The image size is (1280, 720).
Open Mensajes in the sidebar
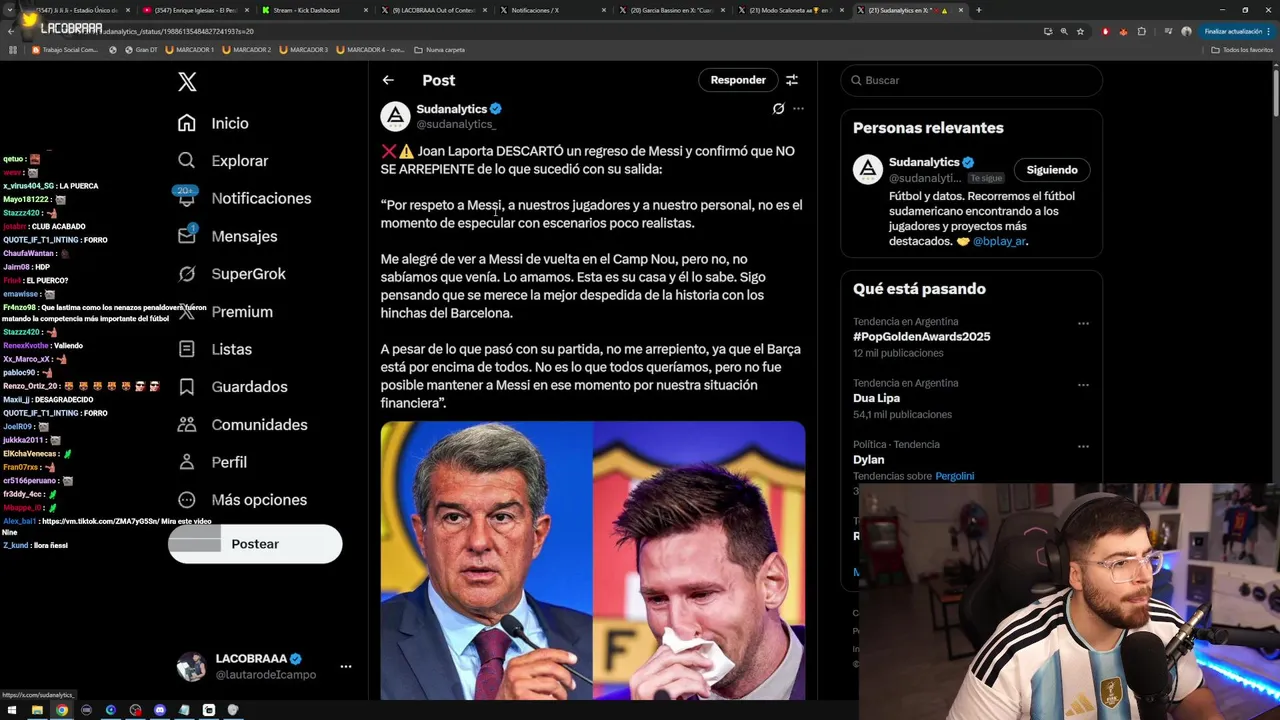point(227,236)
